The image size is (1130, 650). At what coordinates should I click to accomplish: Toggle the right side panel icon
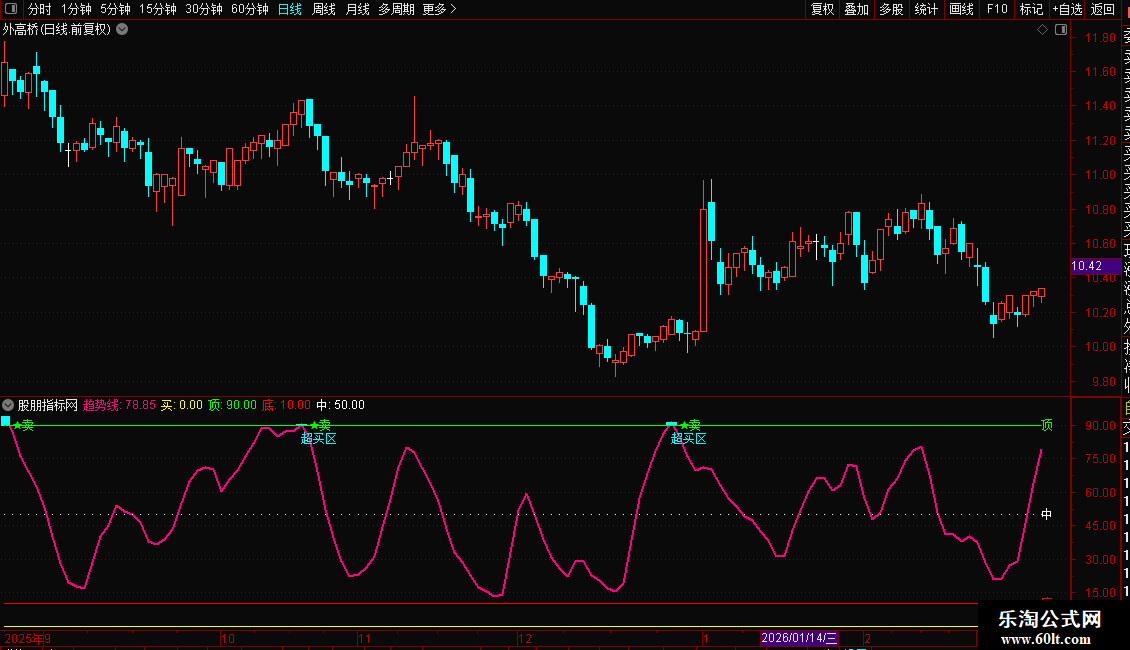tap(1061, 30)
